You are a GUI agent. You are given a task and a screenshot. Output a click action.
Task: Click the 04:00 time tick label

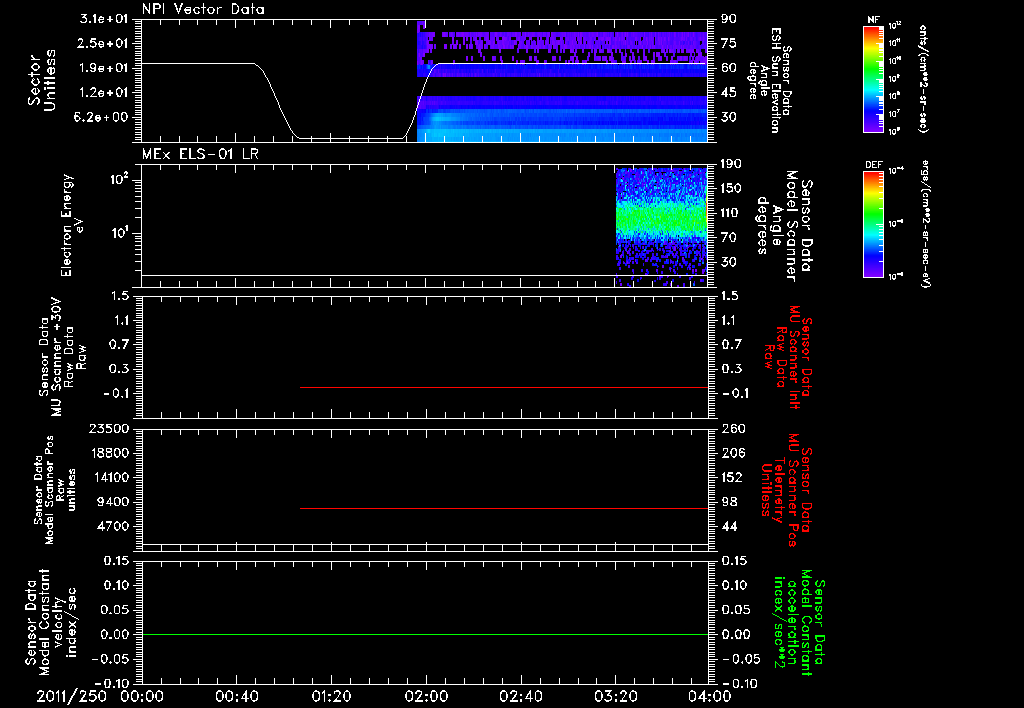(x=710, y=696)
